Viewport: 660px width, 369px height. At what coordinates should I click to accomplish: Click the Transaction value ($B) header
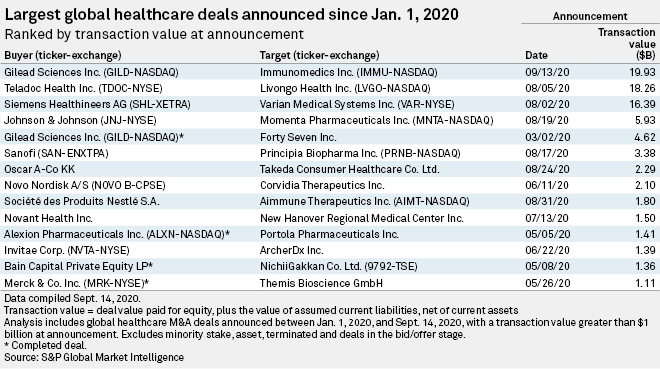coord(627,44)
